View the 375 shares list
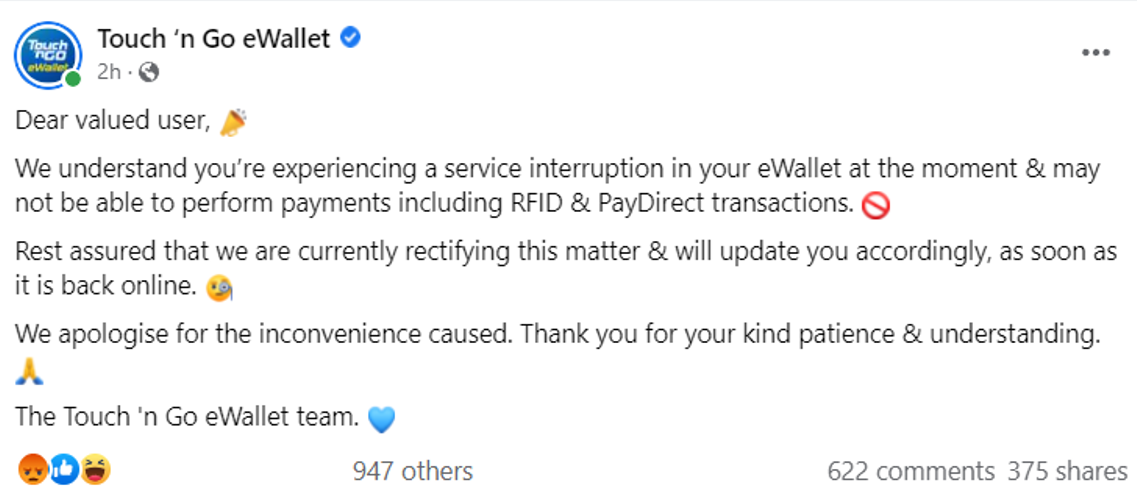 pos(1067,471)
